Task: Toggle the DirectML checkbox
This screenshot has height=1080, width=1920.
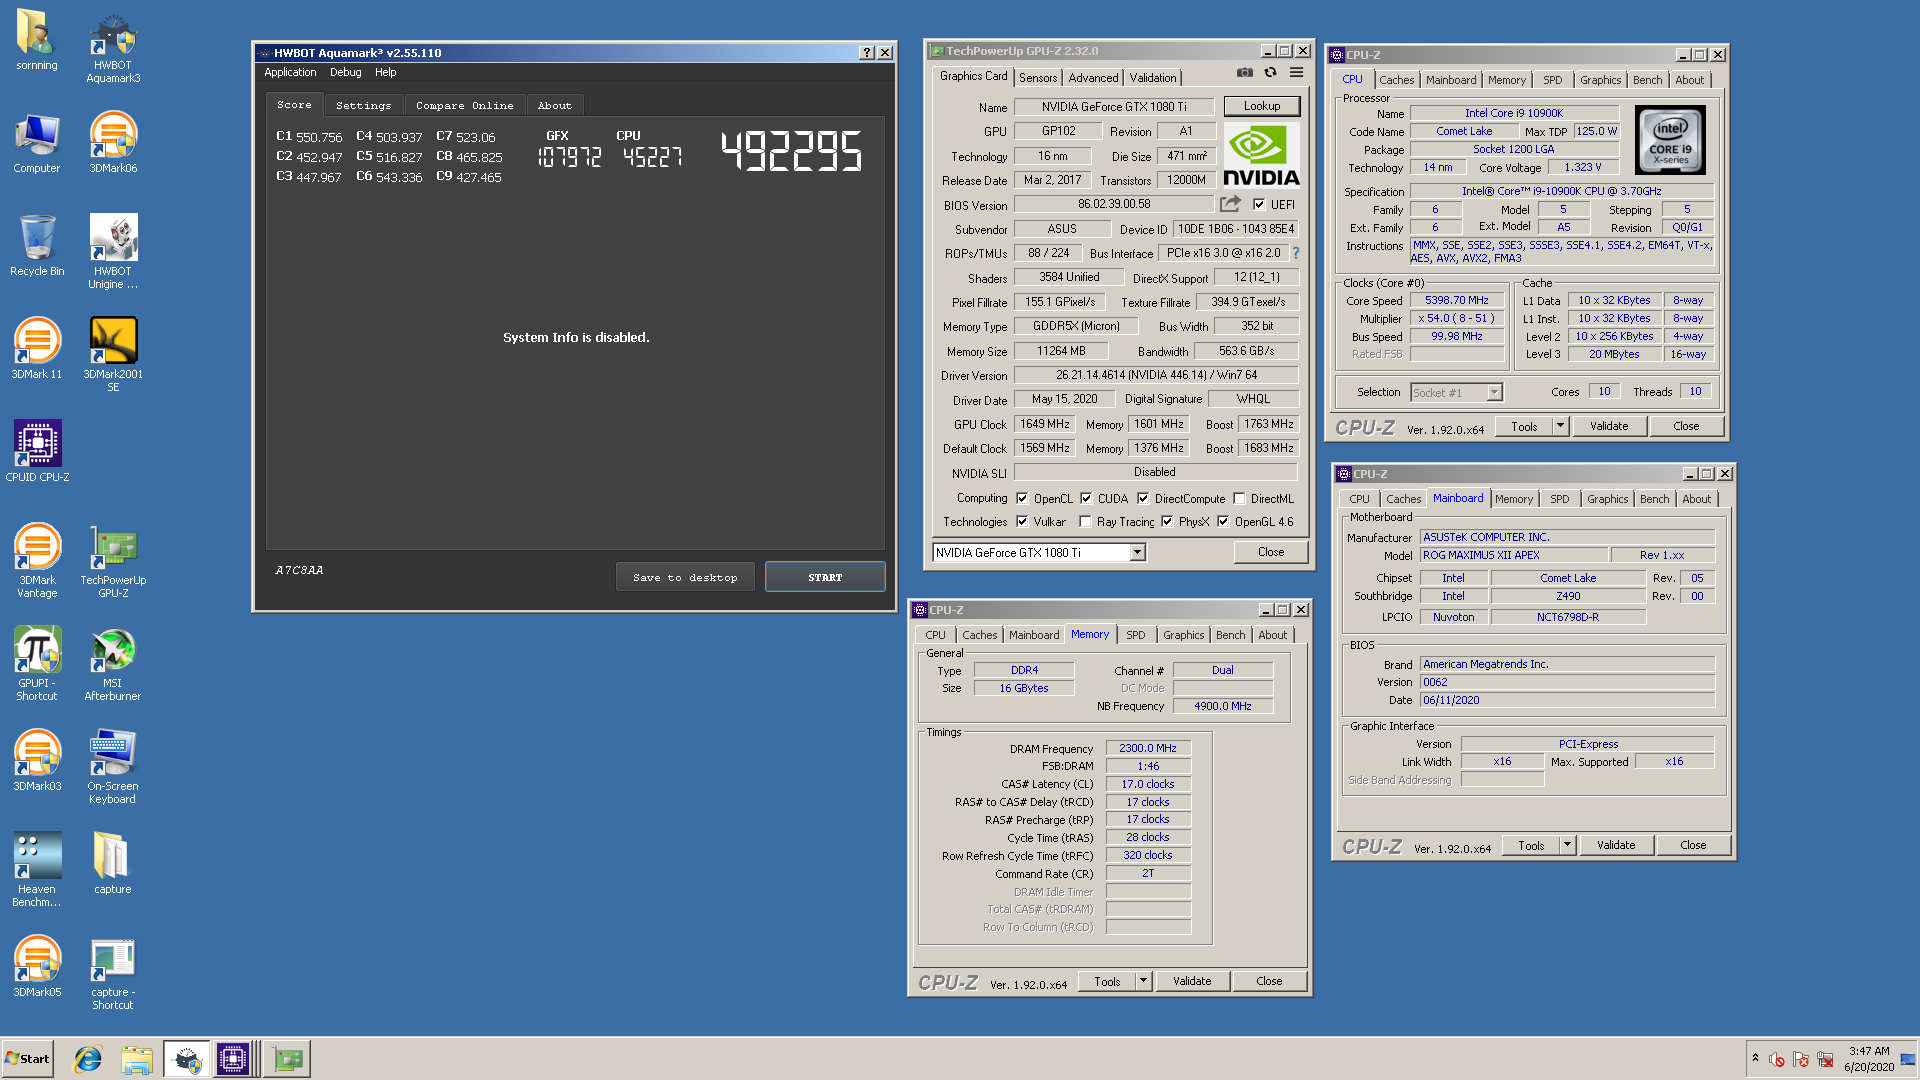Action: (x=1239, y=498)
